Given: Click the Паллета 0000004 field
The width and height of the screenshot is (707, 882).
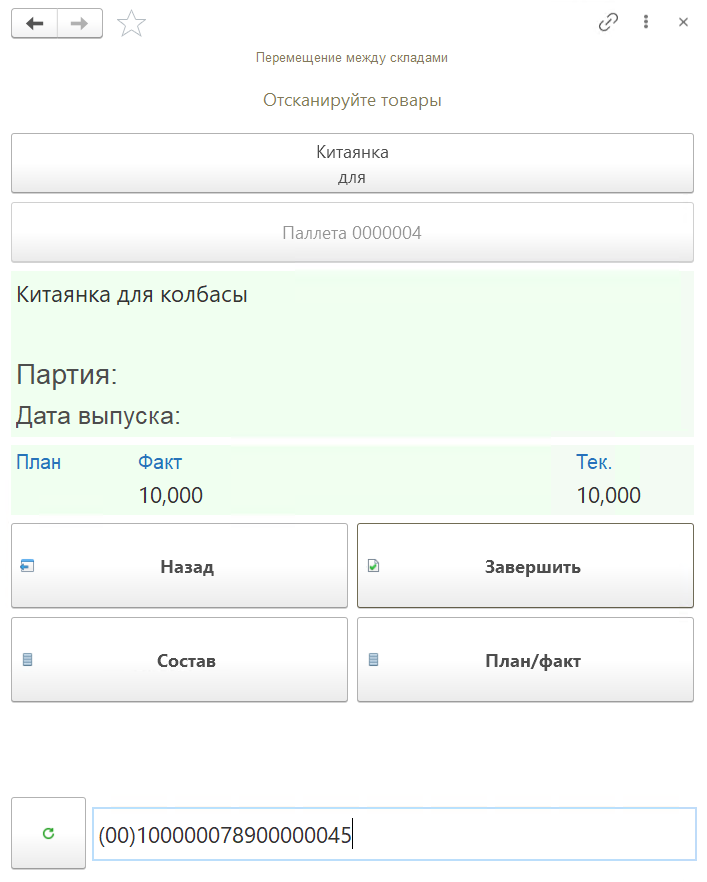Looking at the screenshot, I should point(352,232).
